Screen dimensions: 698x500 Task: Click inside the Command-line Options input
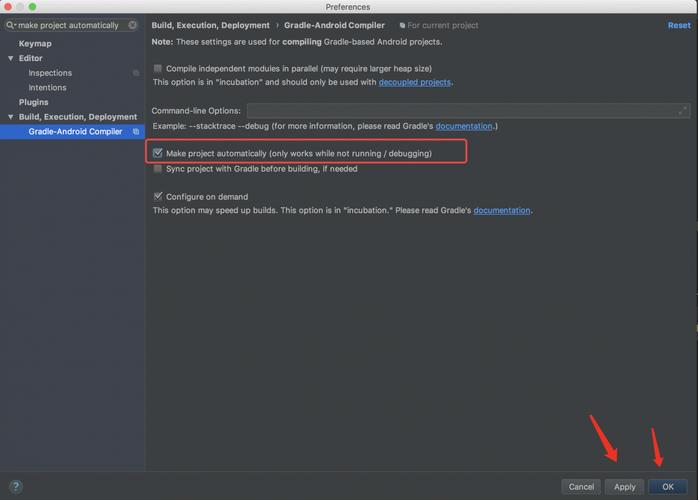point(460,111)
